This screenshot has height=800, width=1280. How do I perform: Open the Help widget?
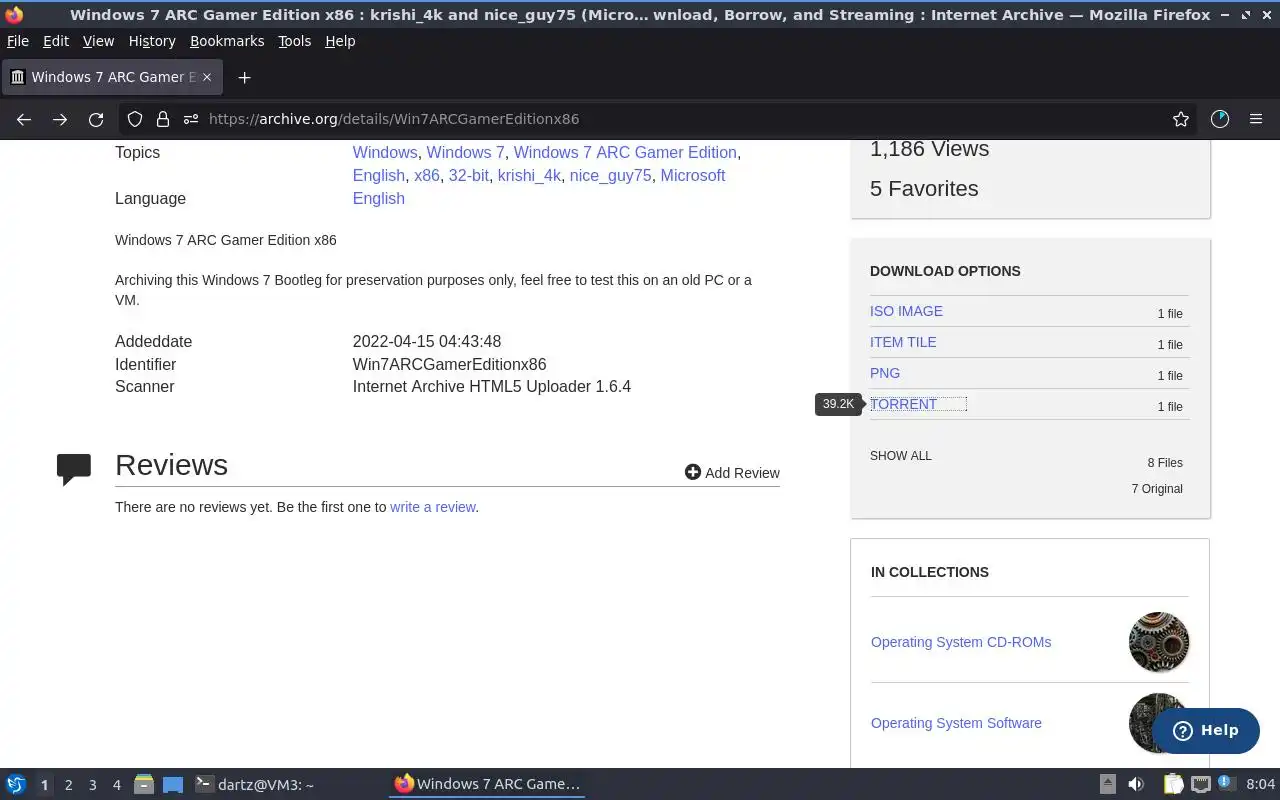click(x=1206, y=730)
